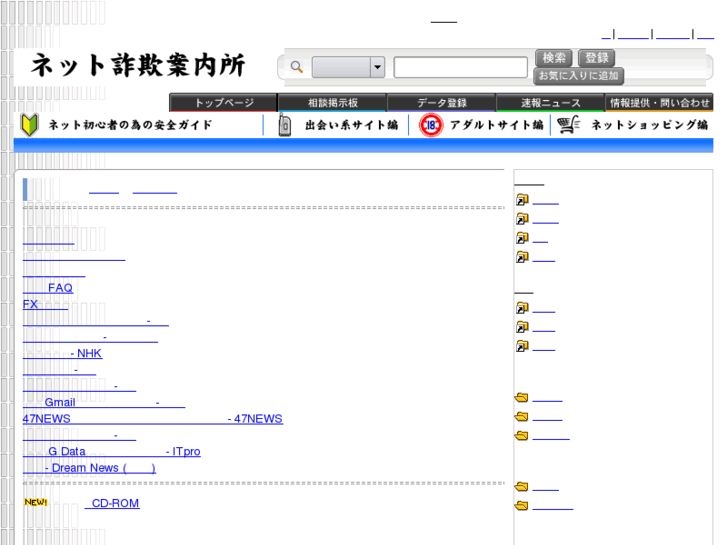
Task: Open the news link ending in NHK
Action: coord(62,353)
